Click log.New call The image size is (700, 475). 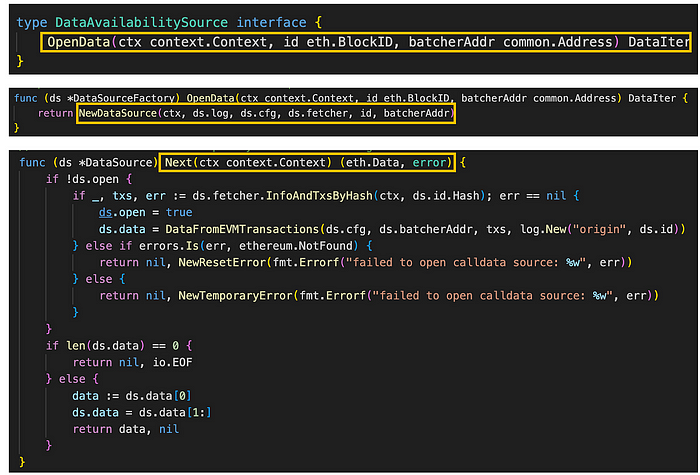pyautogui.click(x=543, y=229)
